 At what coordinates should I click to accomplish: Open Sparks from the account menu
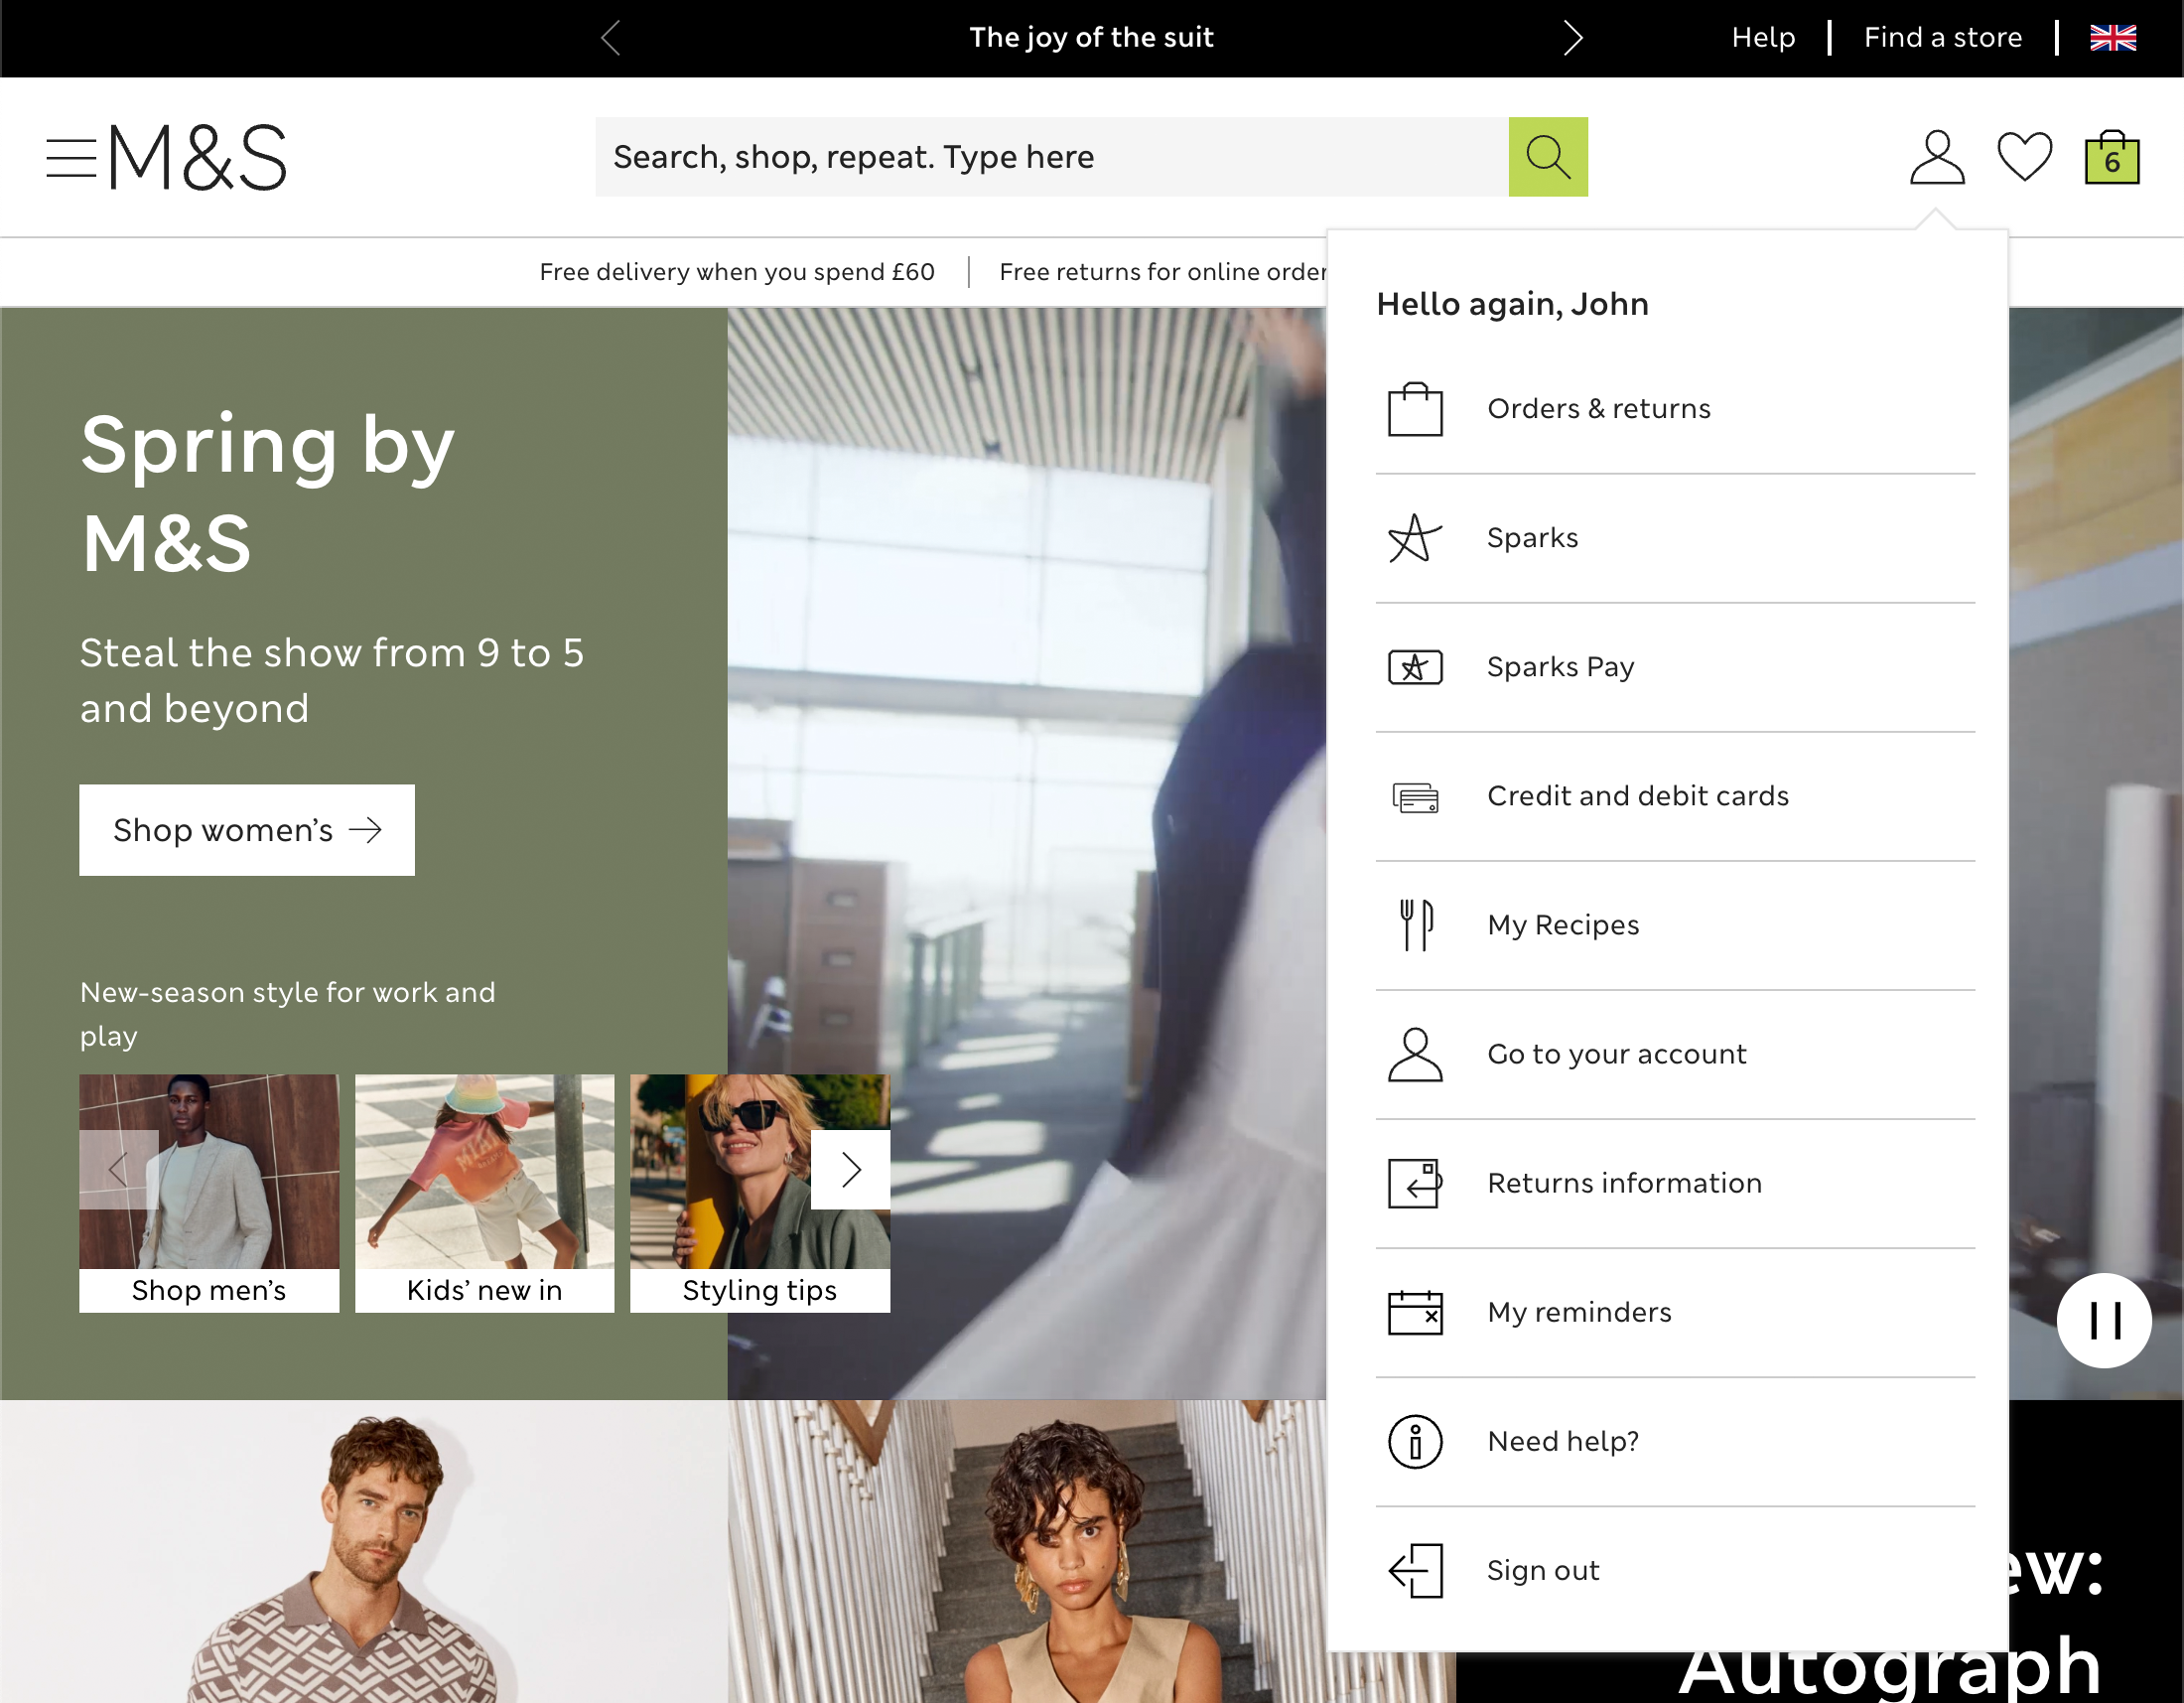(1533, 538)
